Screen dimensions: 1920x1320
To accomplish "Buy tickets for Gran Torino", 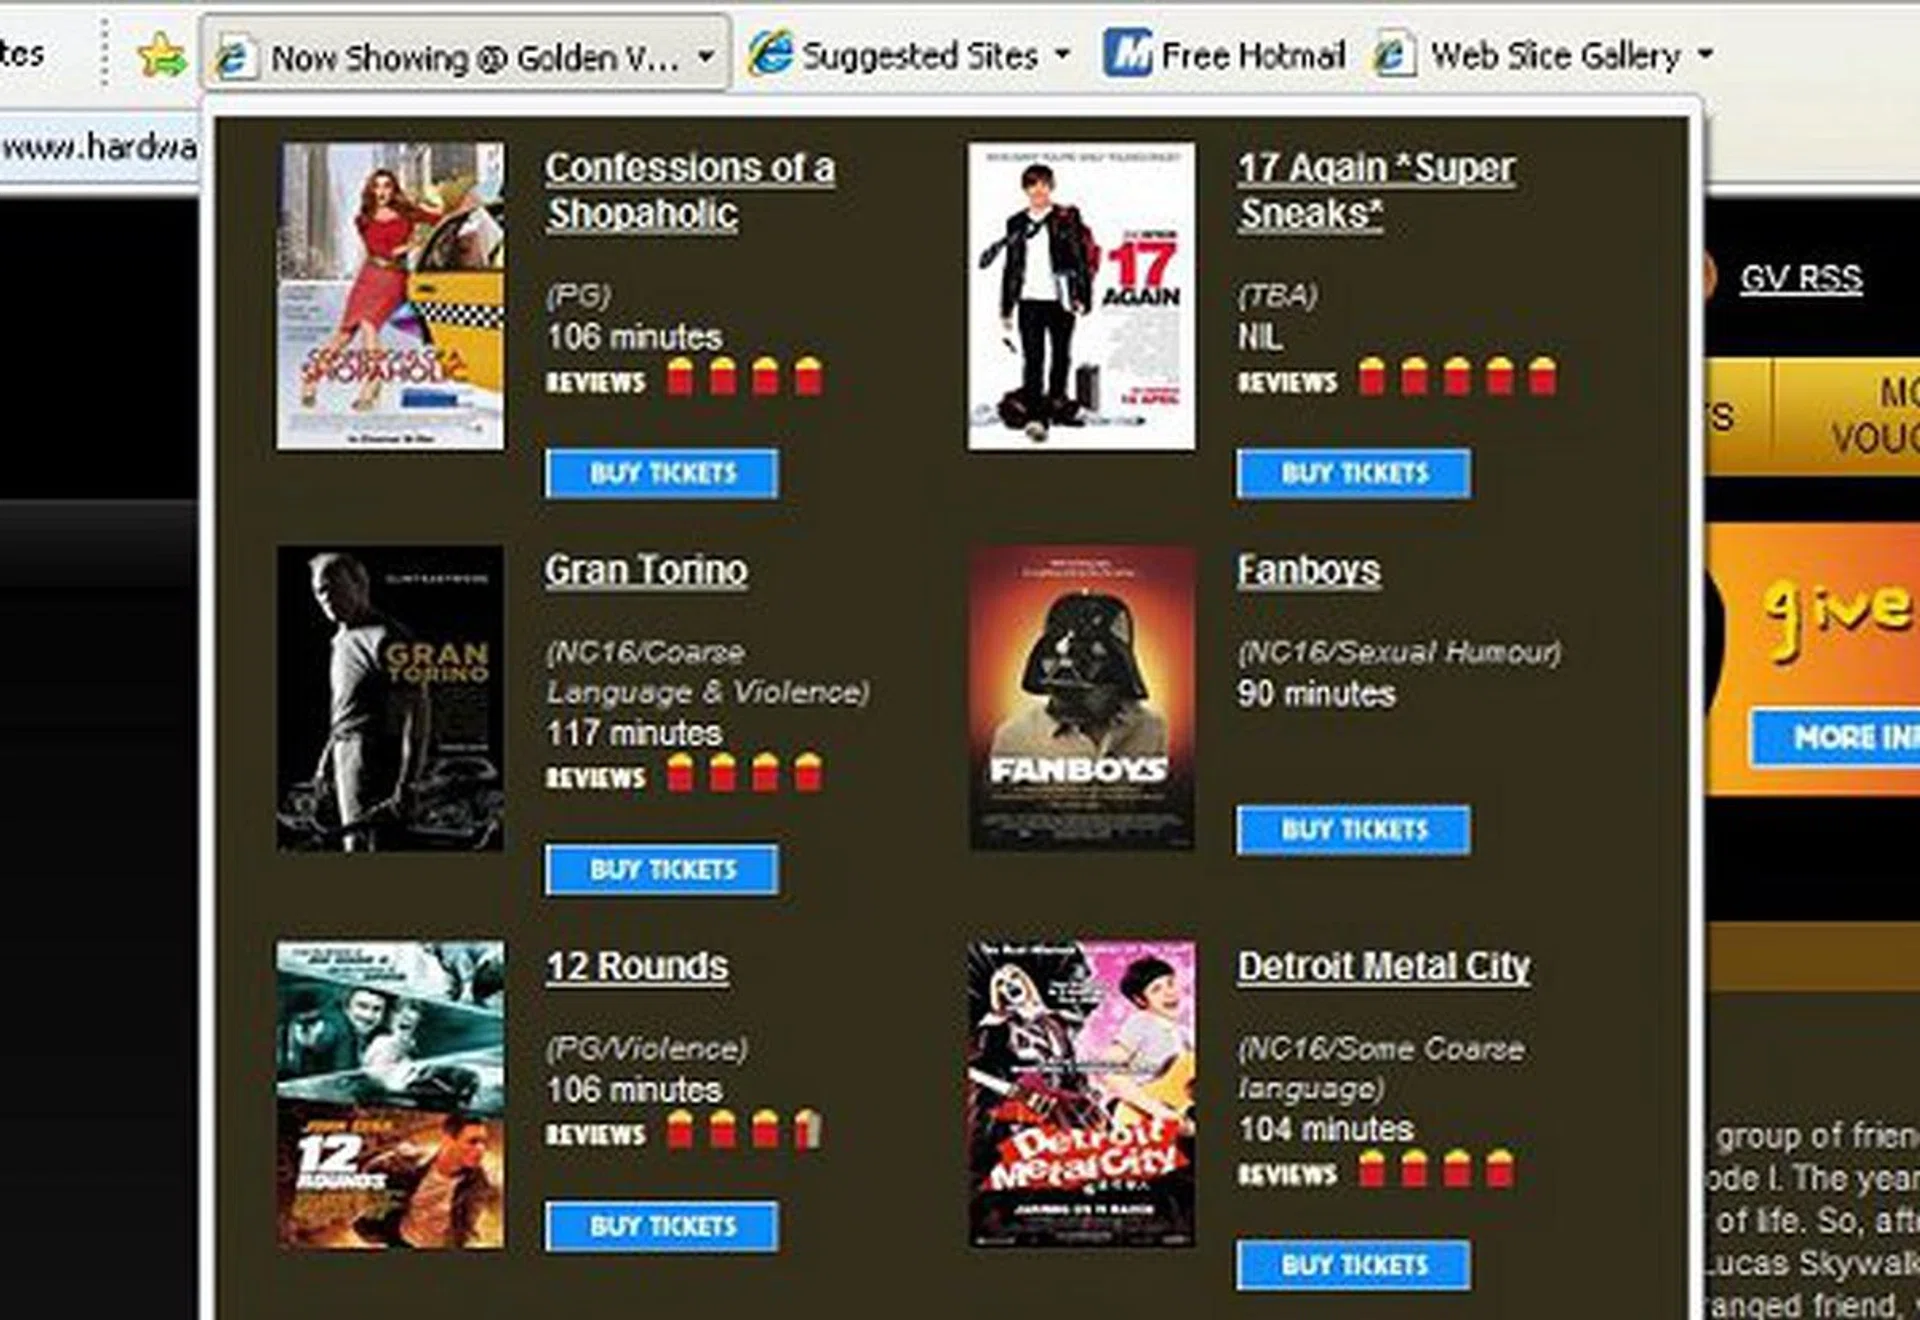I will [662, 869].
